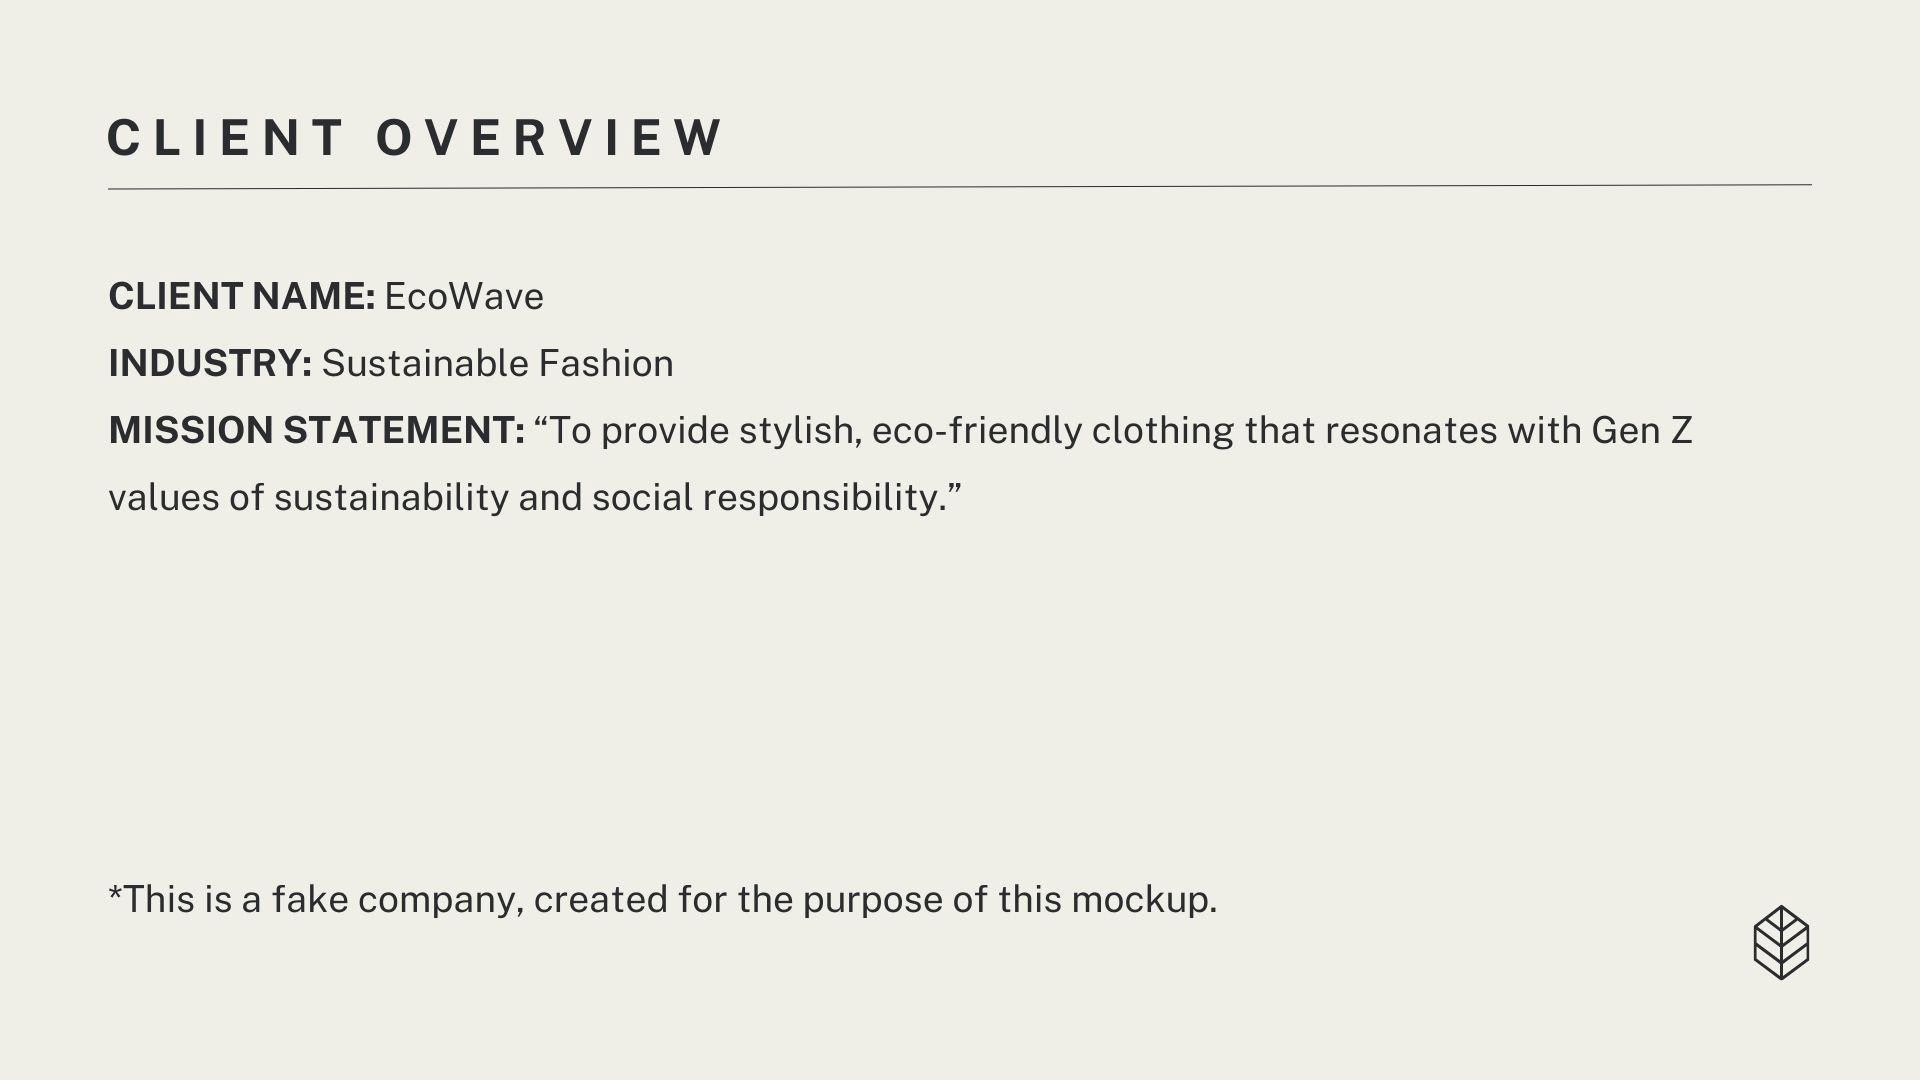Click the bold CLIENT NAME label
This screenshot has height=1080, width=1920.
241,296
